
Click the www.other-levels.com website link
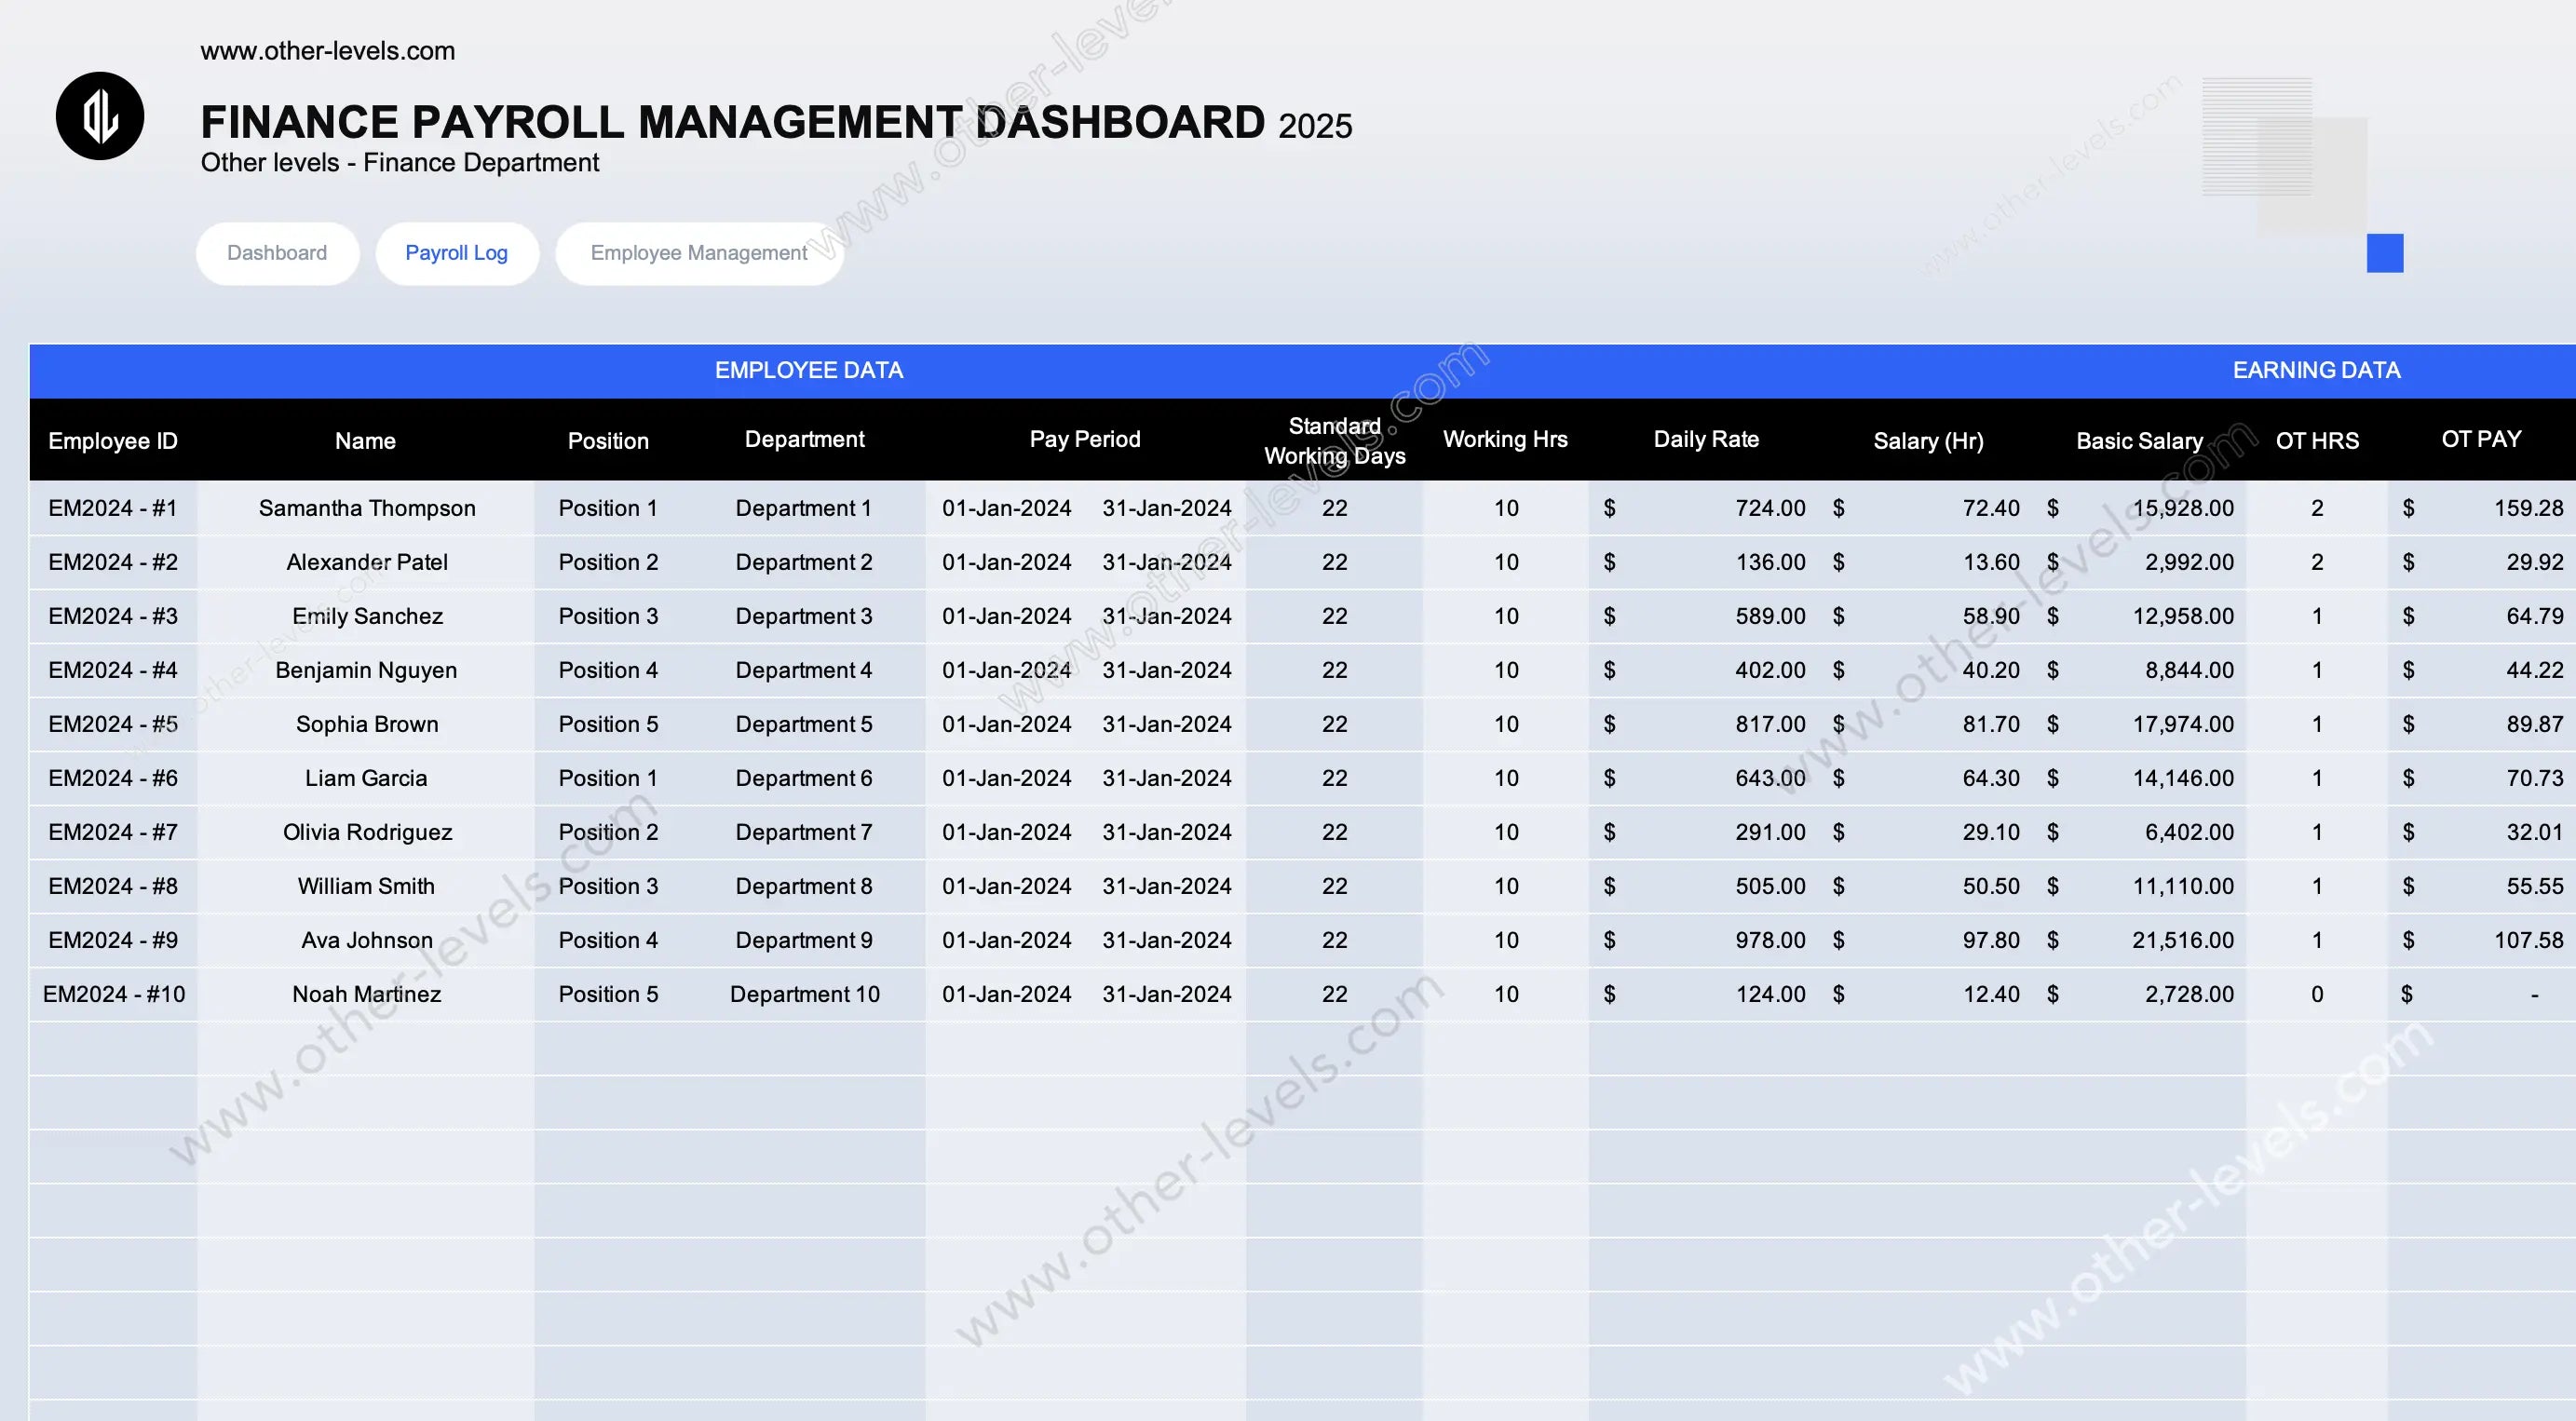click(x=327, y=51)
